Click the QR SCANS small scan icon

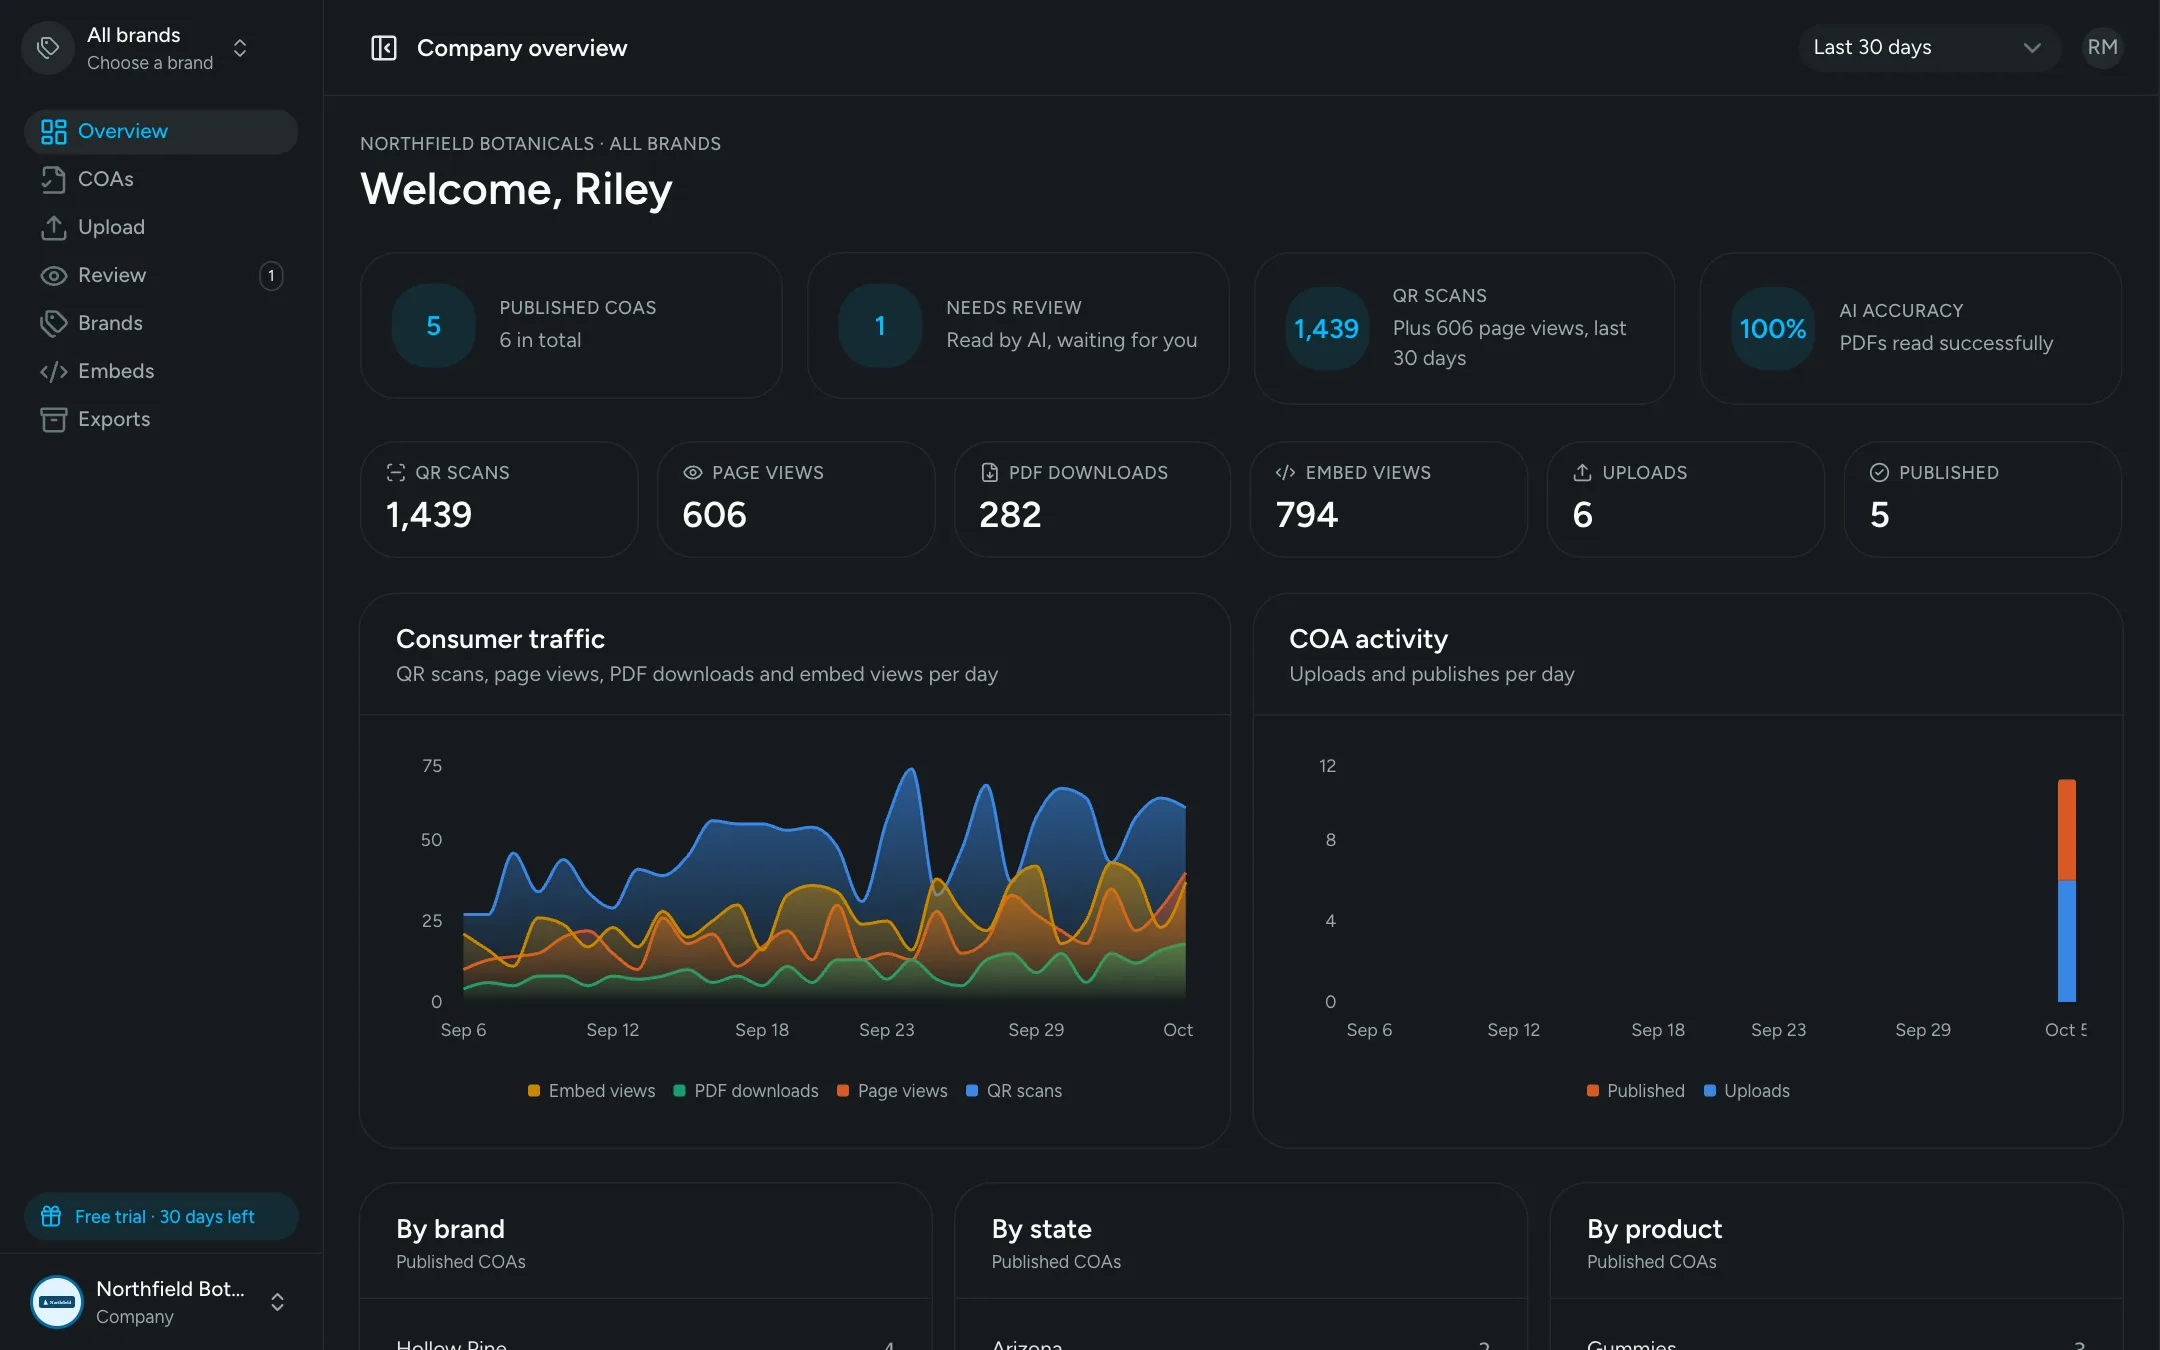pyautogui.click(x=396, y=472)
